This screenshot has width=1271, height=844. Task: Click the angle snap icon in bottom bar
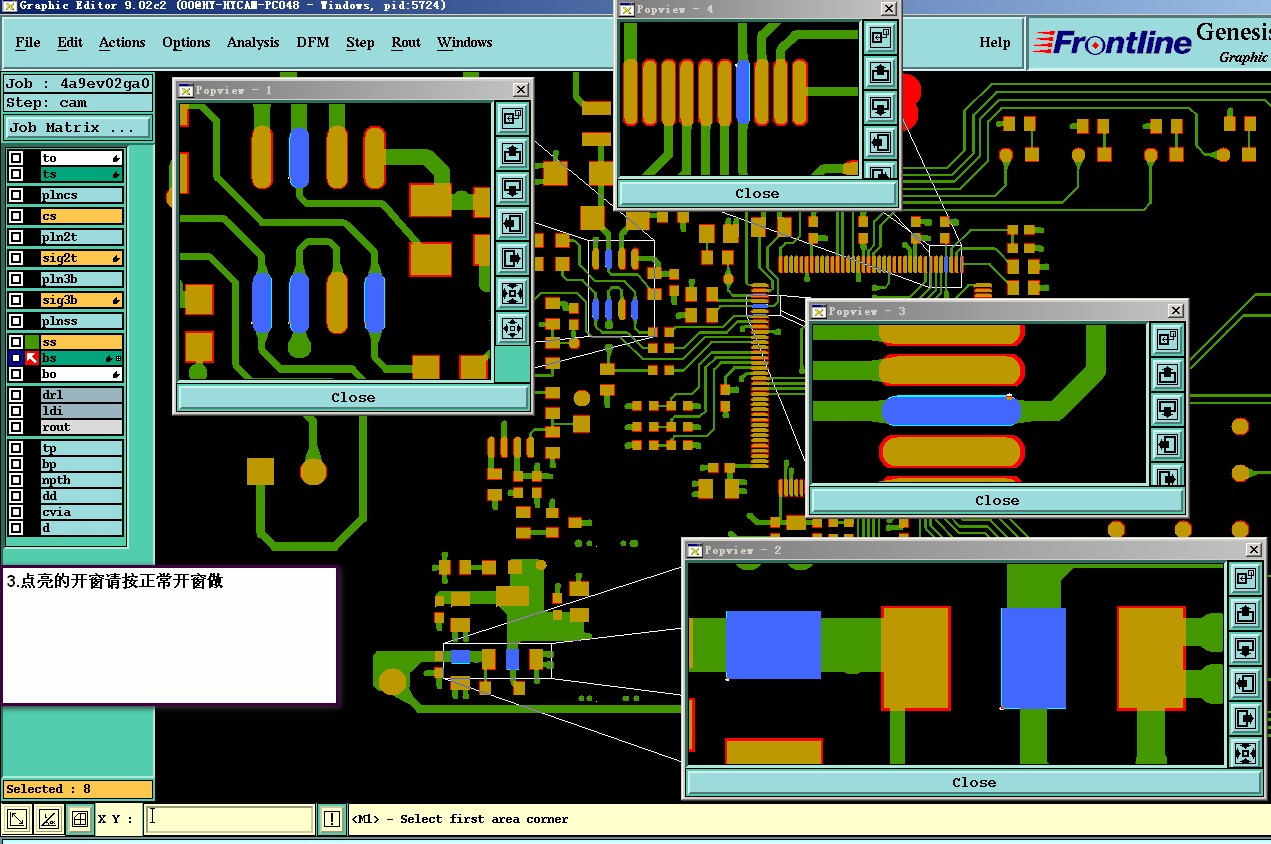48,820
